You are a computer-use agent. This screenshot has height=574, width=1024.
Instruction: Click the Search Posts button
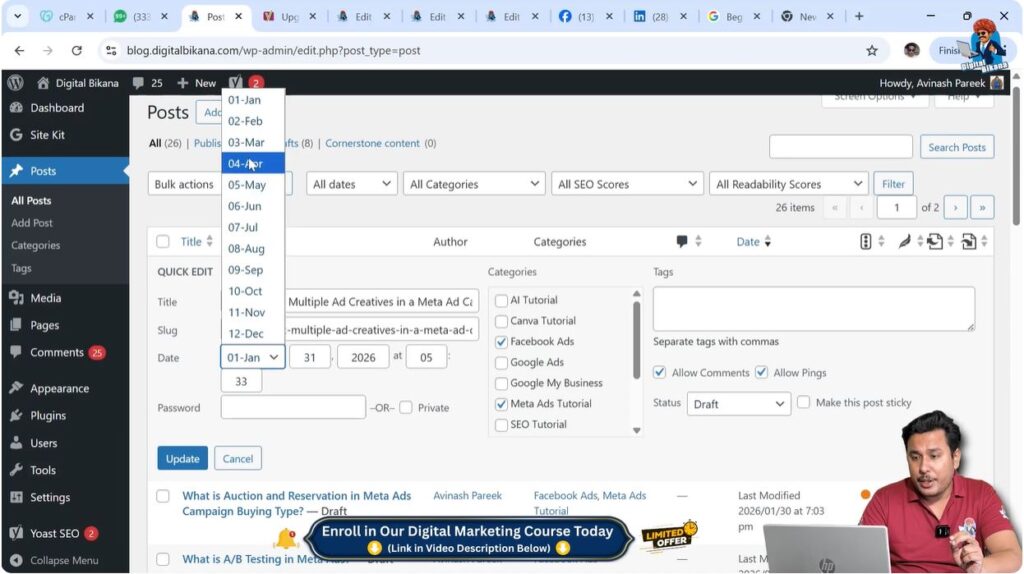(957, 147)
